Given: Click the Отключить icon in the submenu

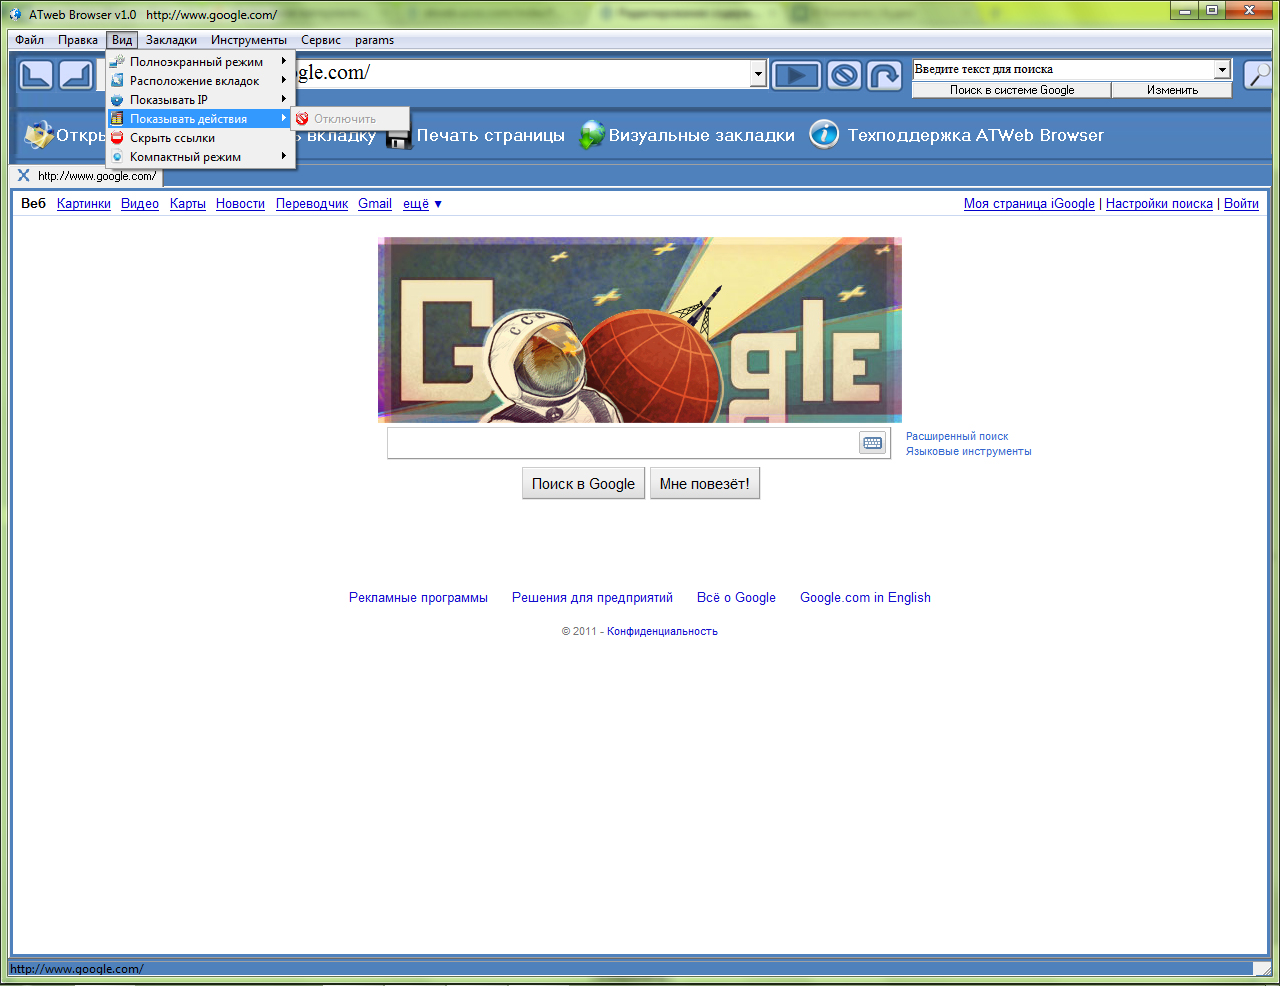Looking at the screenshot, I should [302, 119].
